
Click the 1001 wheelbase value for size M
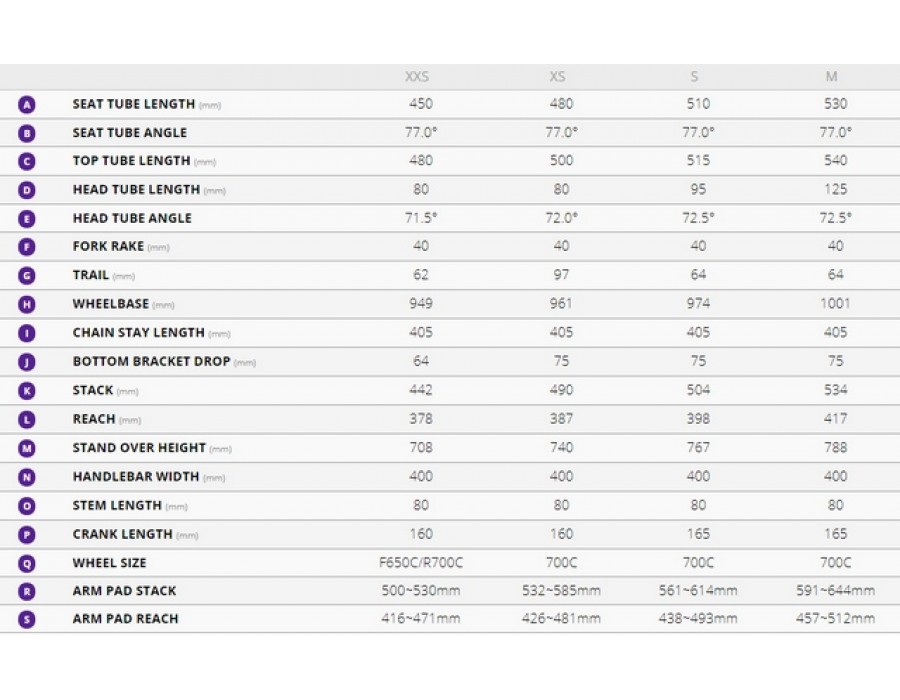[835, 304]
